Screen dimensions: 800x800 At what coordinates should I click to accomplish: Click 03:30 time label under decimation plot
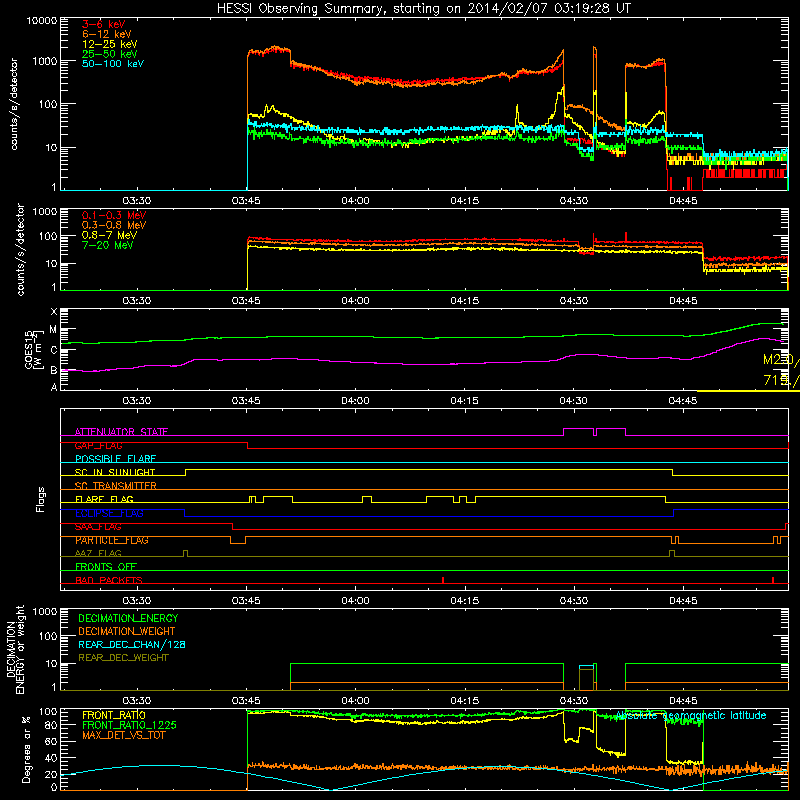click(x=137, y=701)
